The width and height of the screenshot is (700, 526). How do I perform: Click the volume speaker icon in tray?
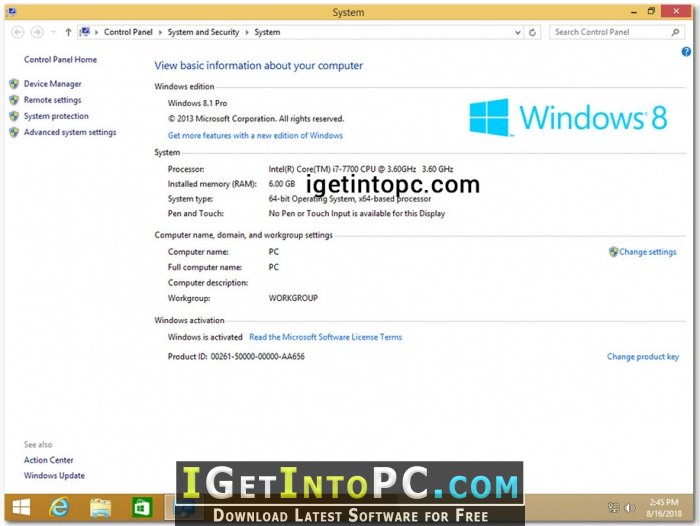click(629, 508)
